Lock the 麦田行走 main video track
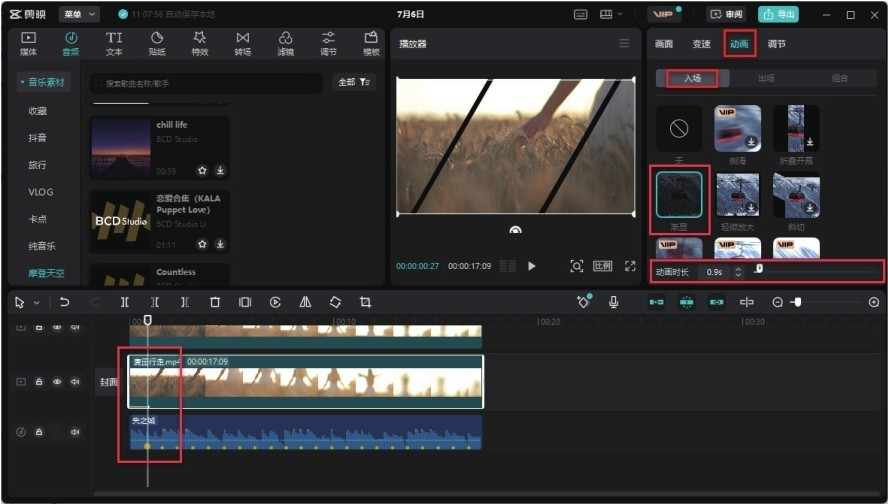This screenshot has width=888, height=504. (x=39, y=382)
